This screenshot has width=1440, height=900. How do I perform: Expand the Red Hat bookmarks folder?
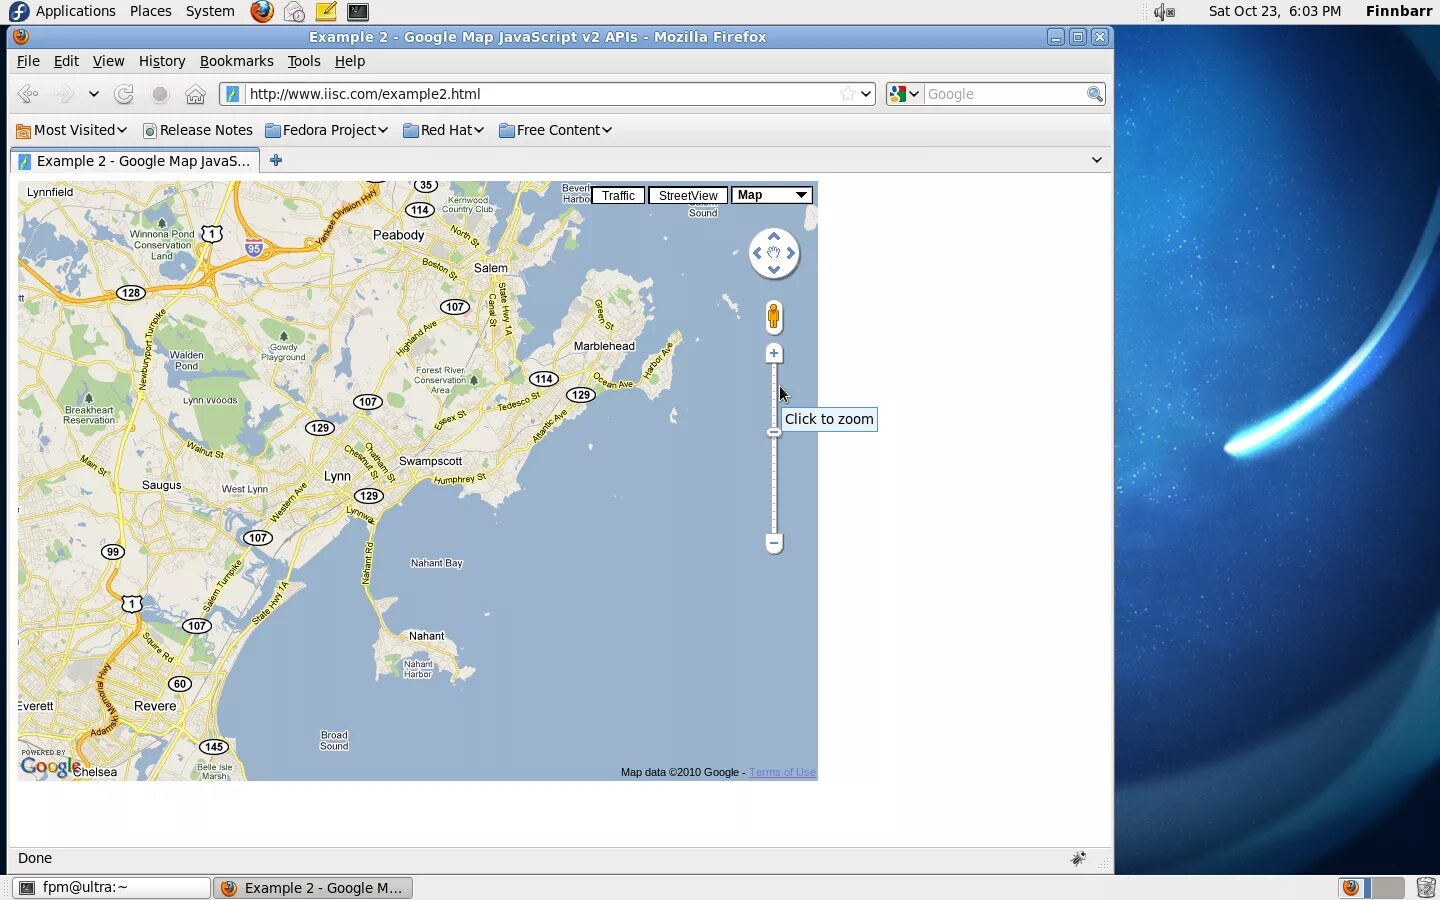(x=443, y=130)
